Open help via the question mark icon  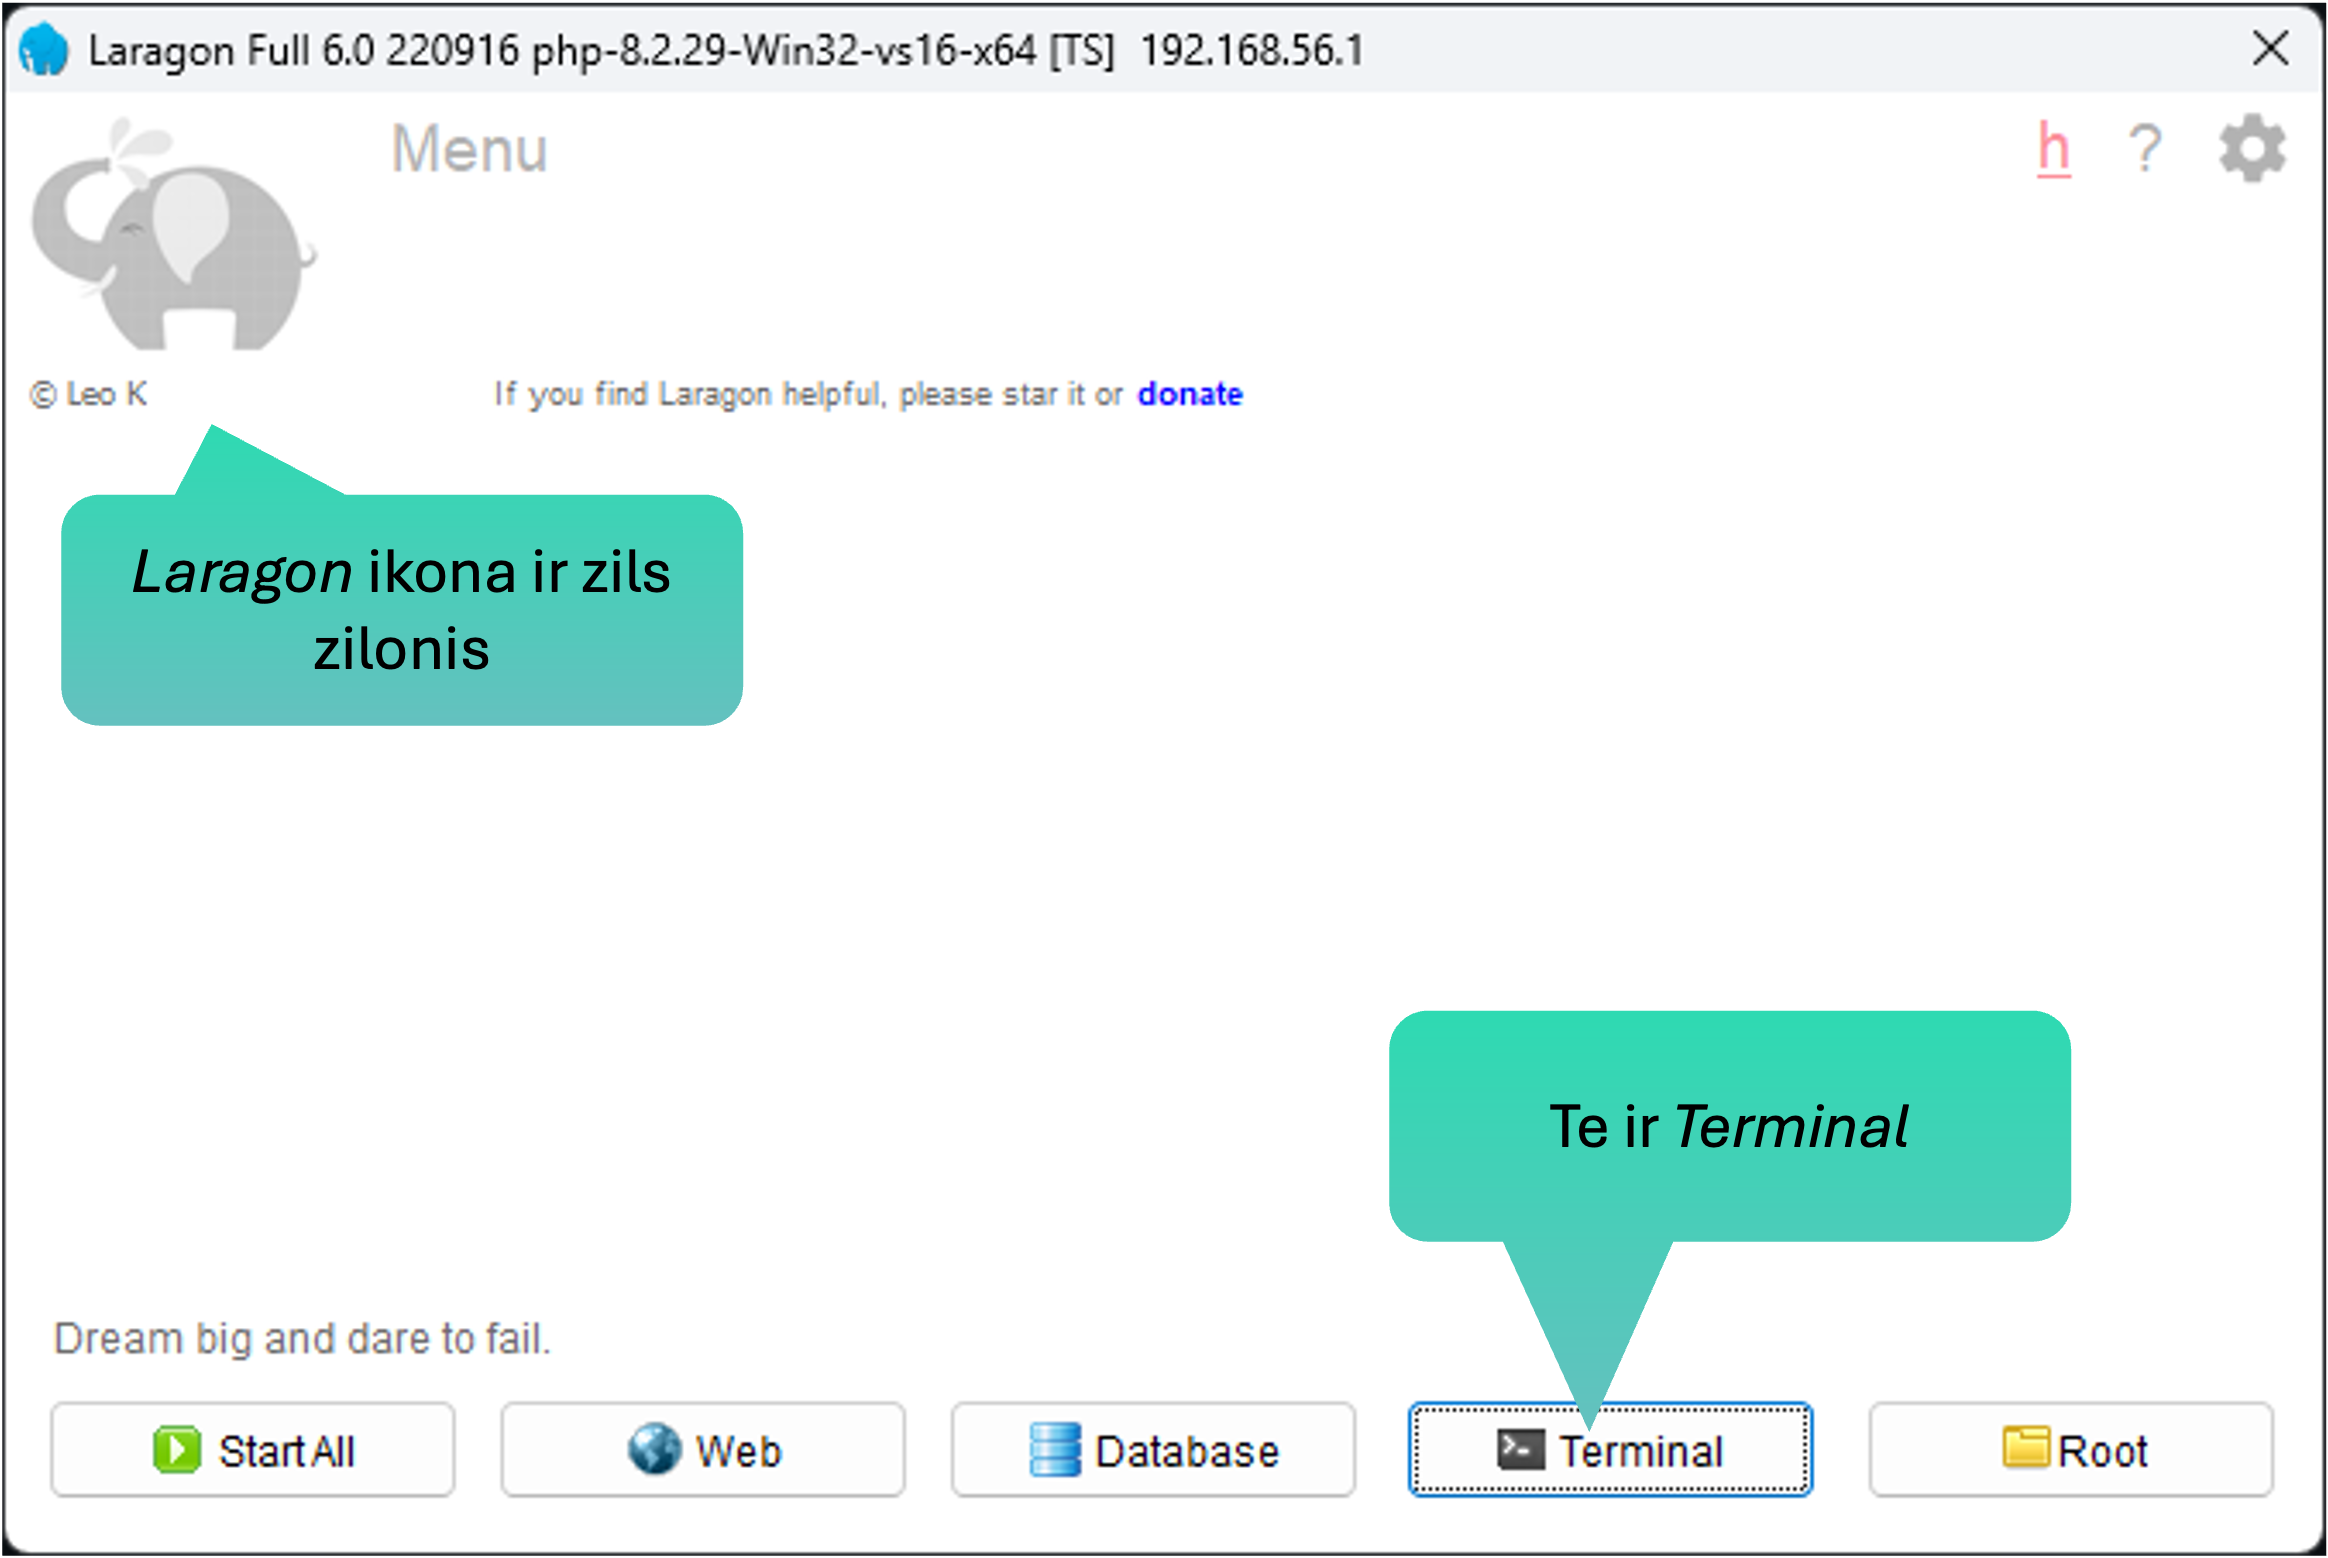point(2145,150)
